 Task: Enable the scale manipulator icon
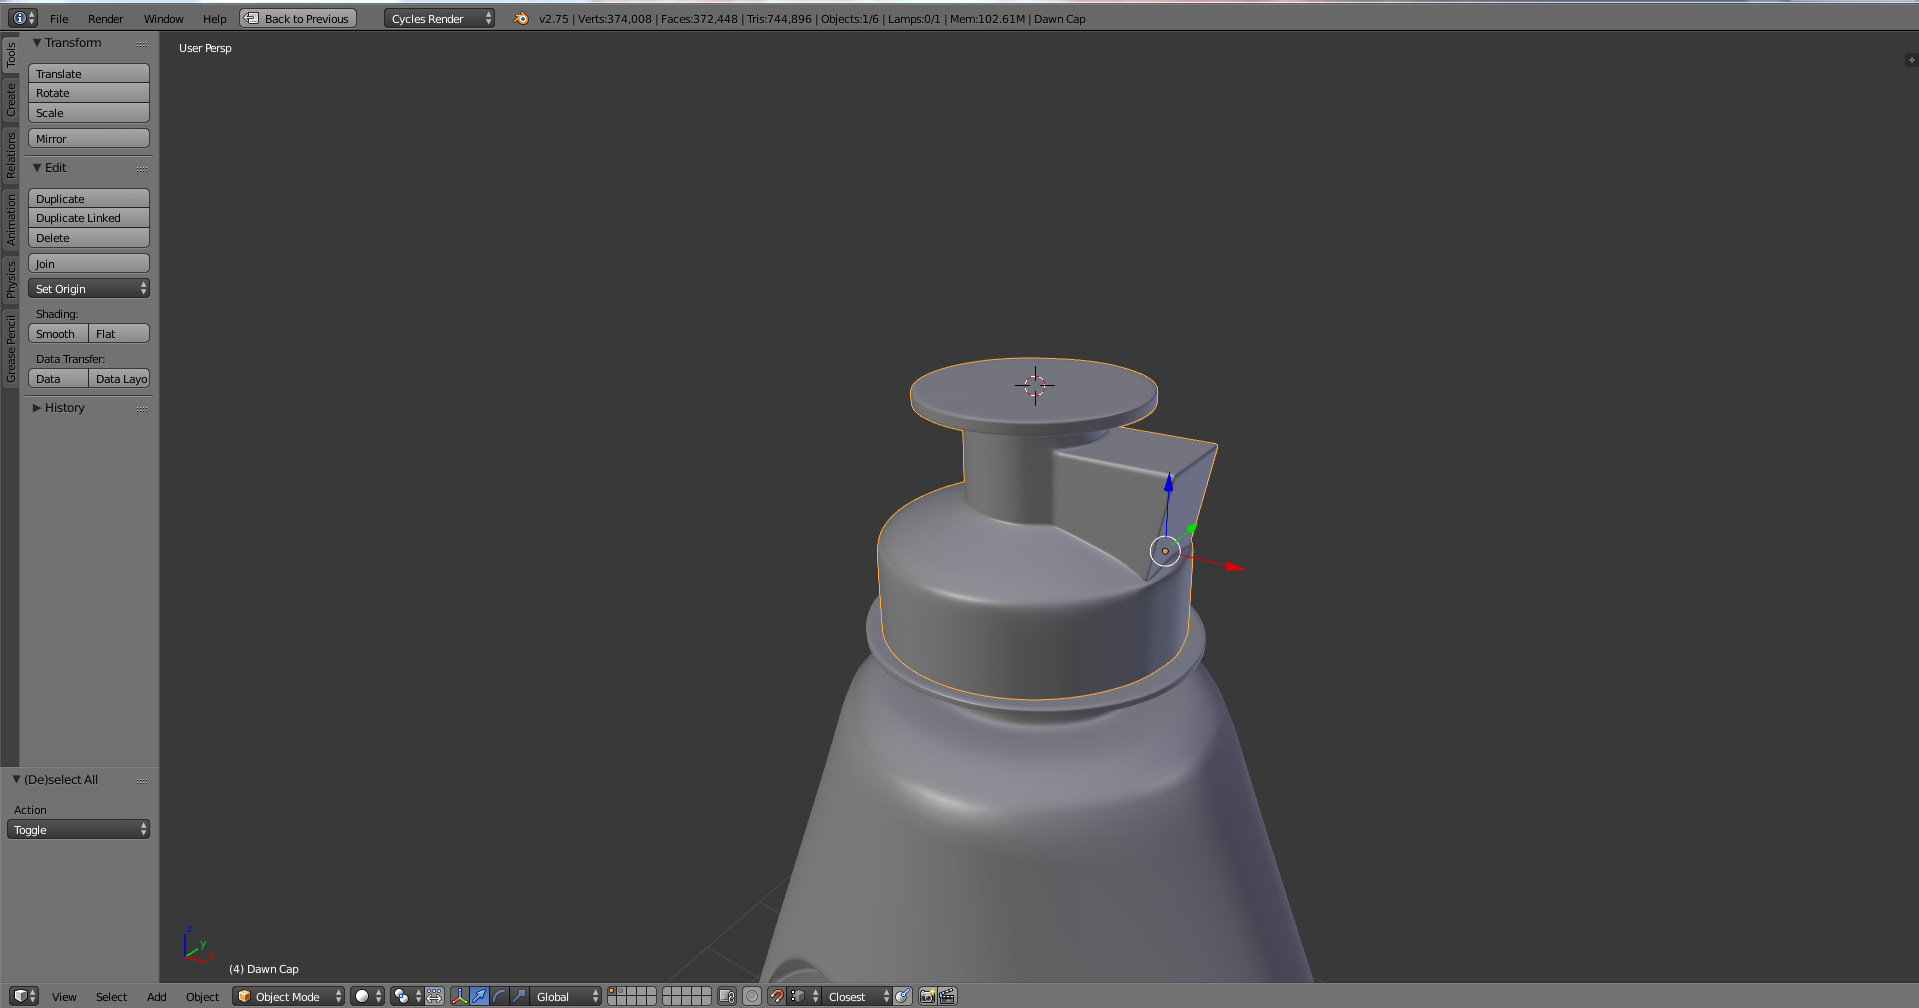pyautogui.click(x=519, y=996)
